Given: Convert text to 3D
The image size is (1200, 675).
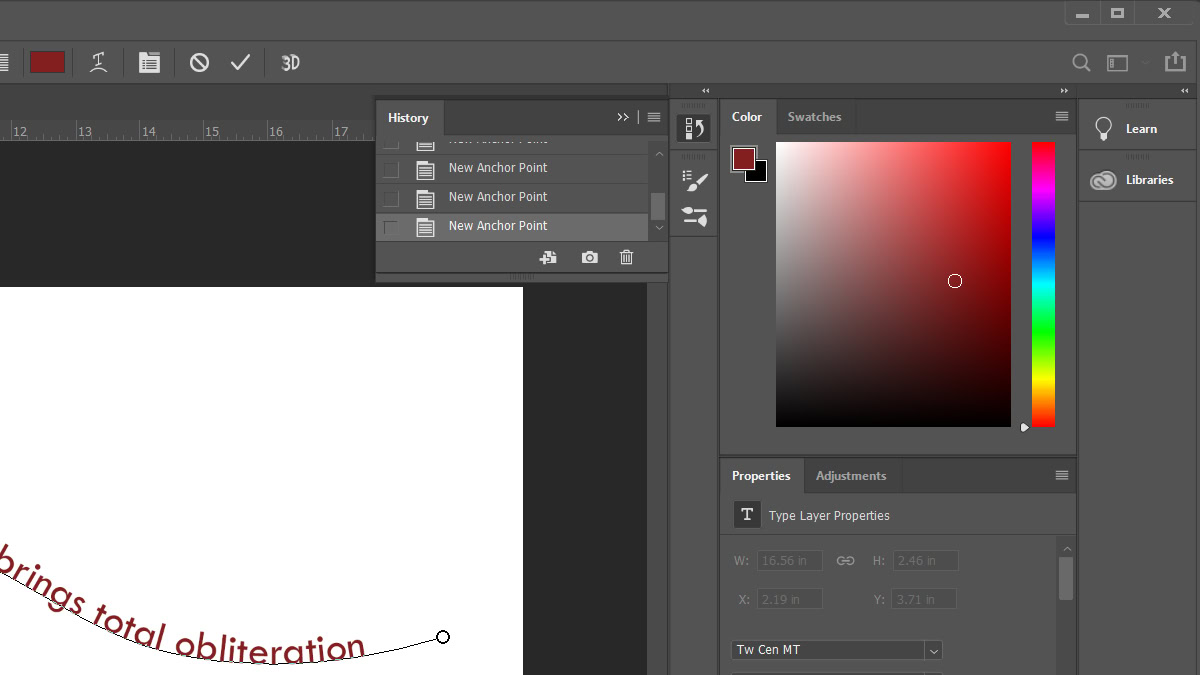Looking at the screenshot, I should click(290, 62).
